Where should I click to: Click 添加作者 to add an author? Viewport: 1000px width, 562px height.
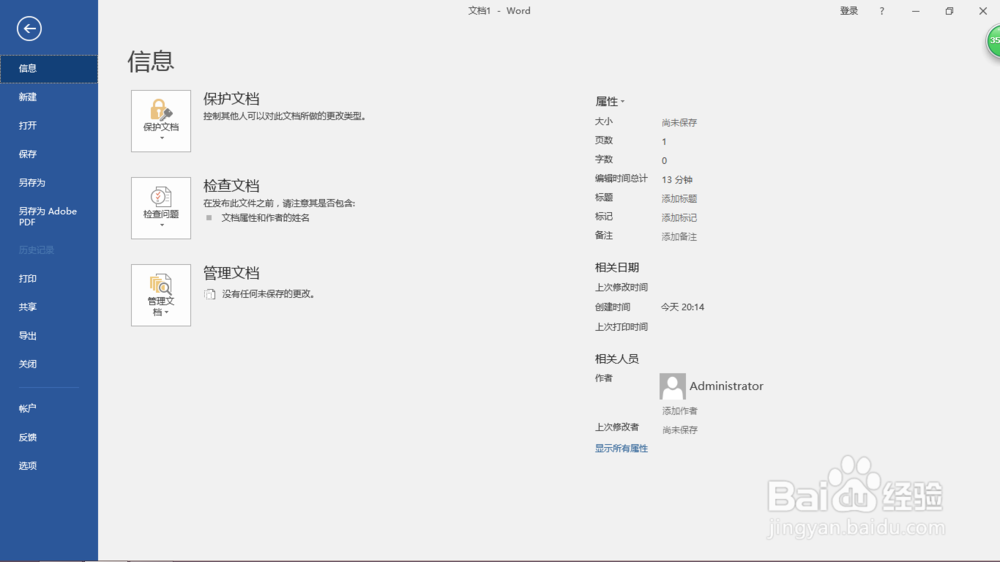tap(680, 411)
